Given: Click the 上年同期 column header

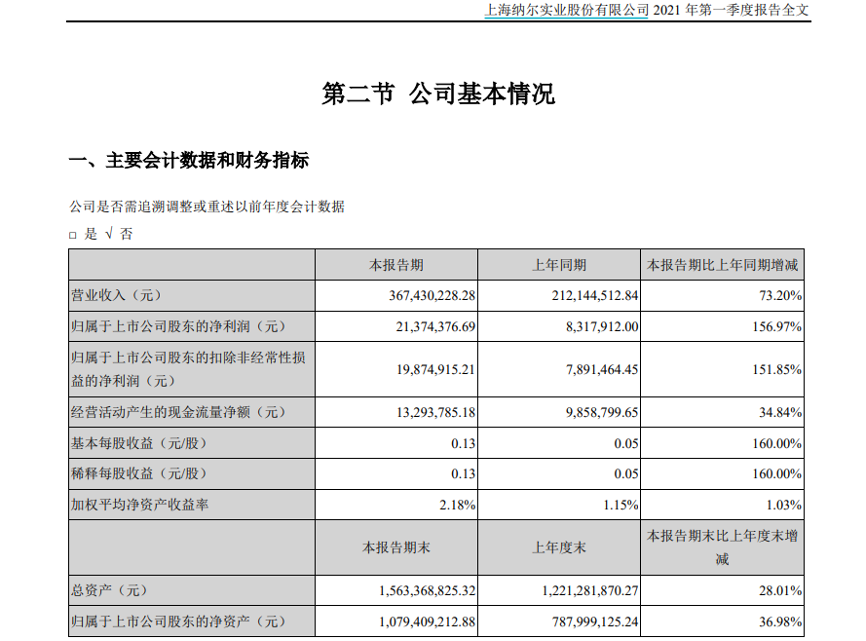Looking at the screenshot, I should click(559, 265).
